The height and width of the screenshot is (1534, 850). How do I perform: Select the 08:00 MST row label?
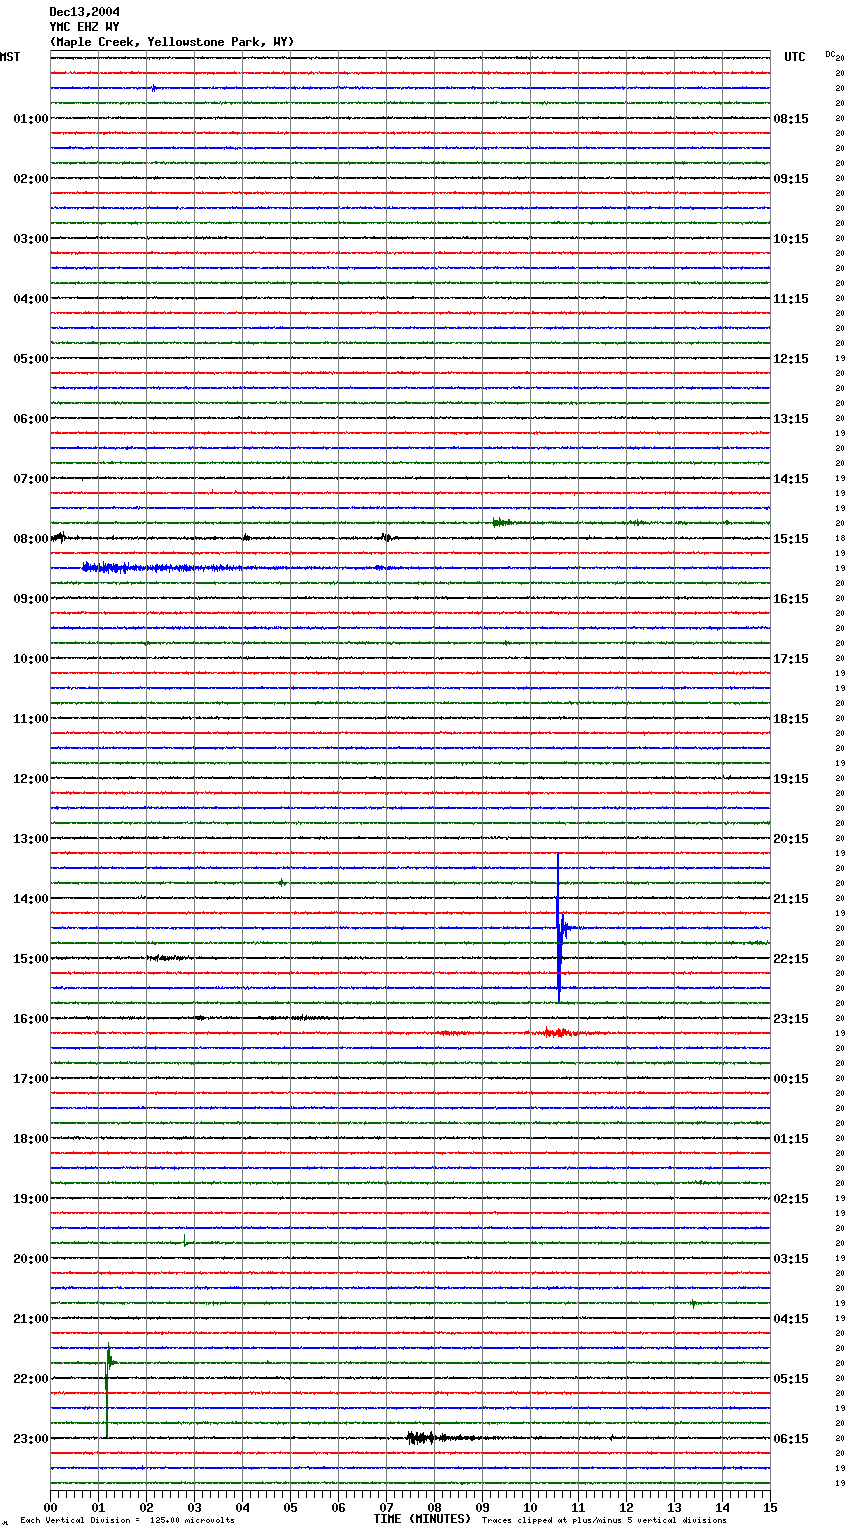(x=31, y=539)
